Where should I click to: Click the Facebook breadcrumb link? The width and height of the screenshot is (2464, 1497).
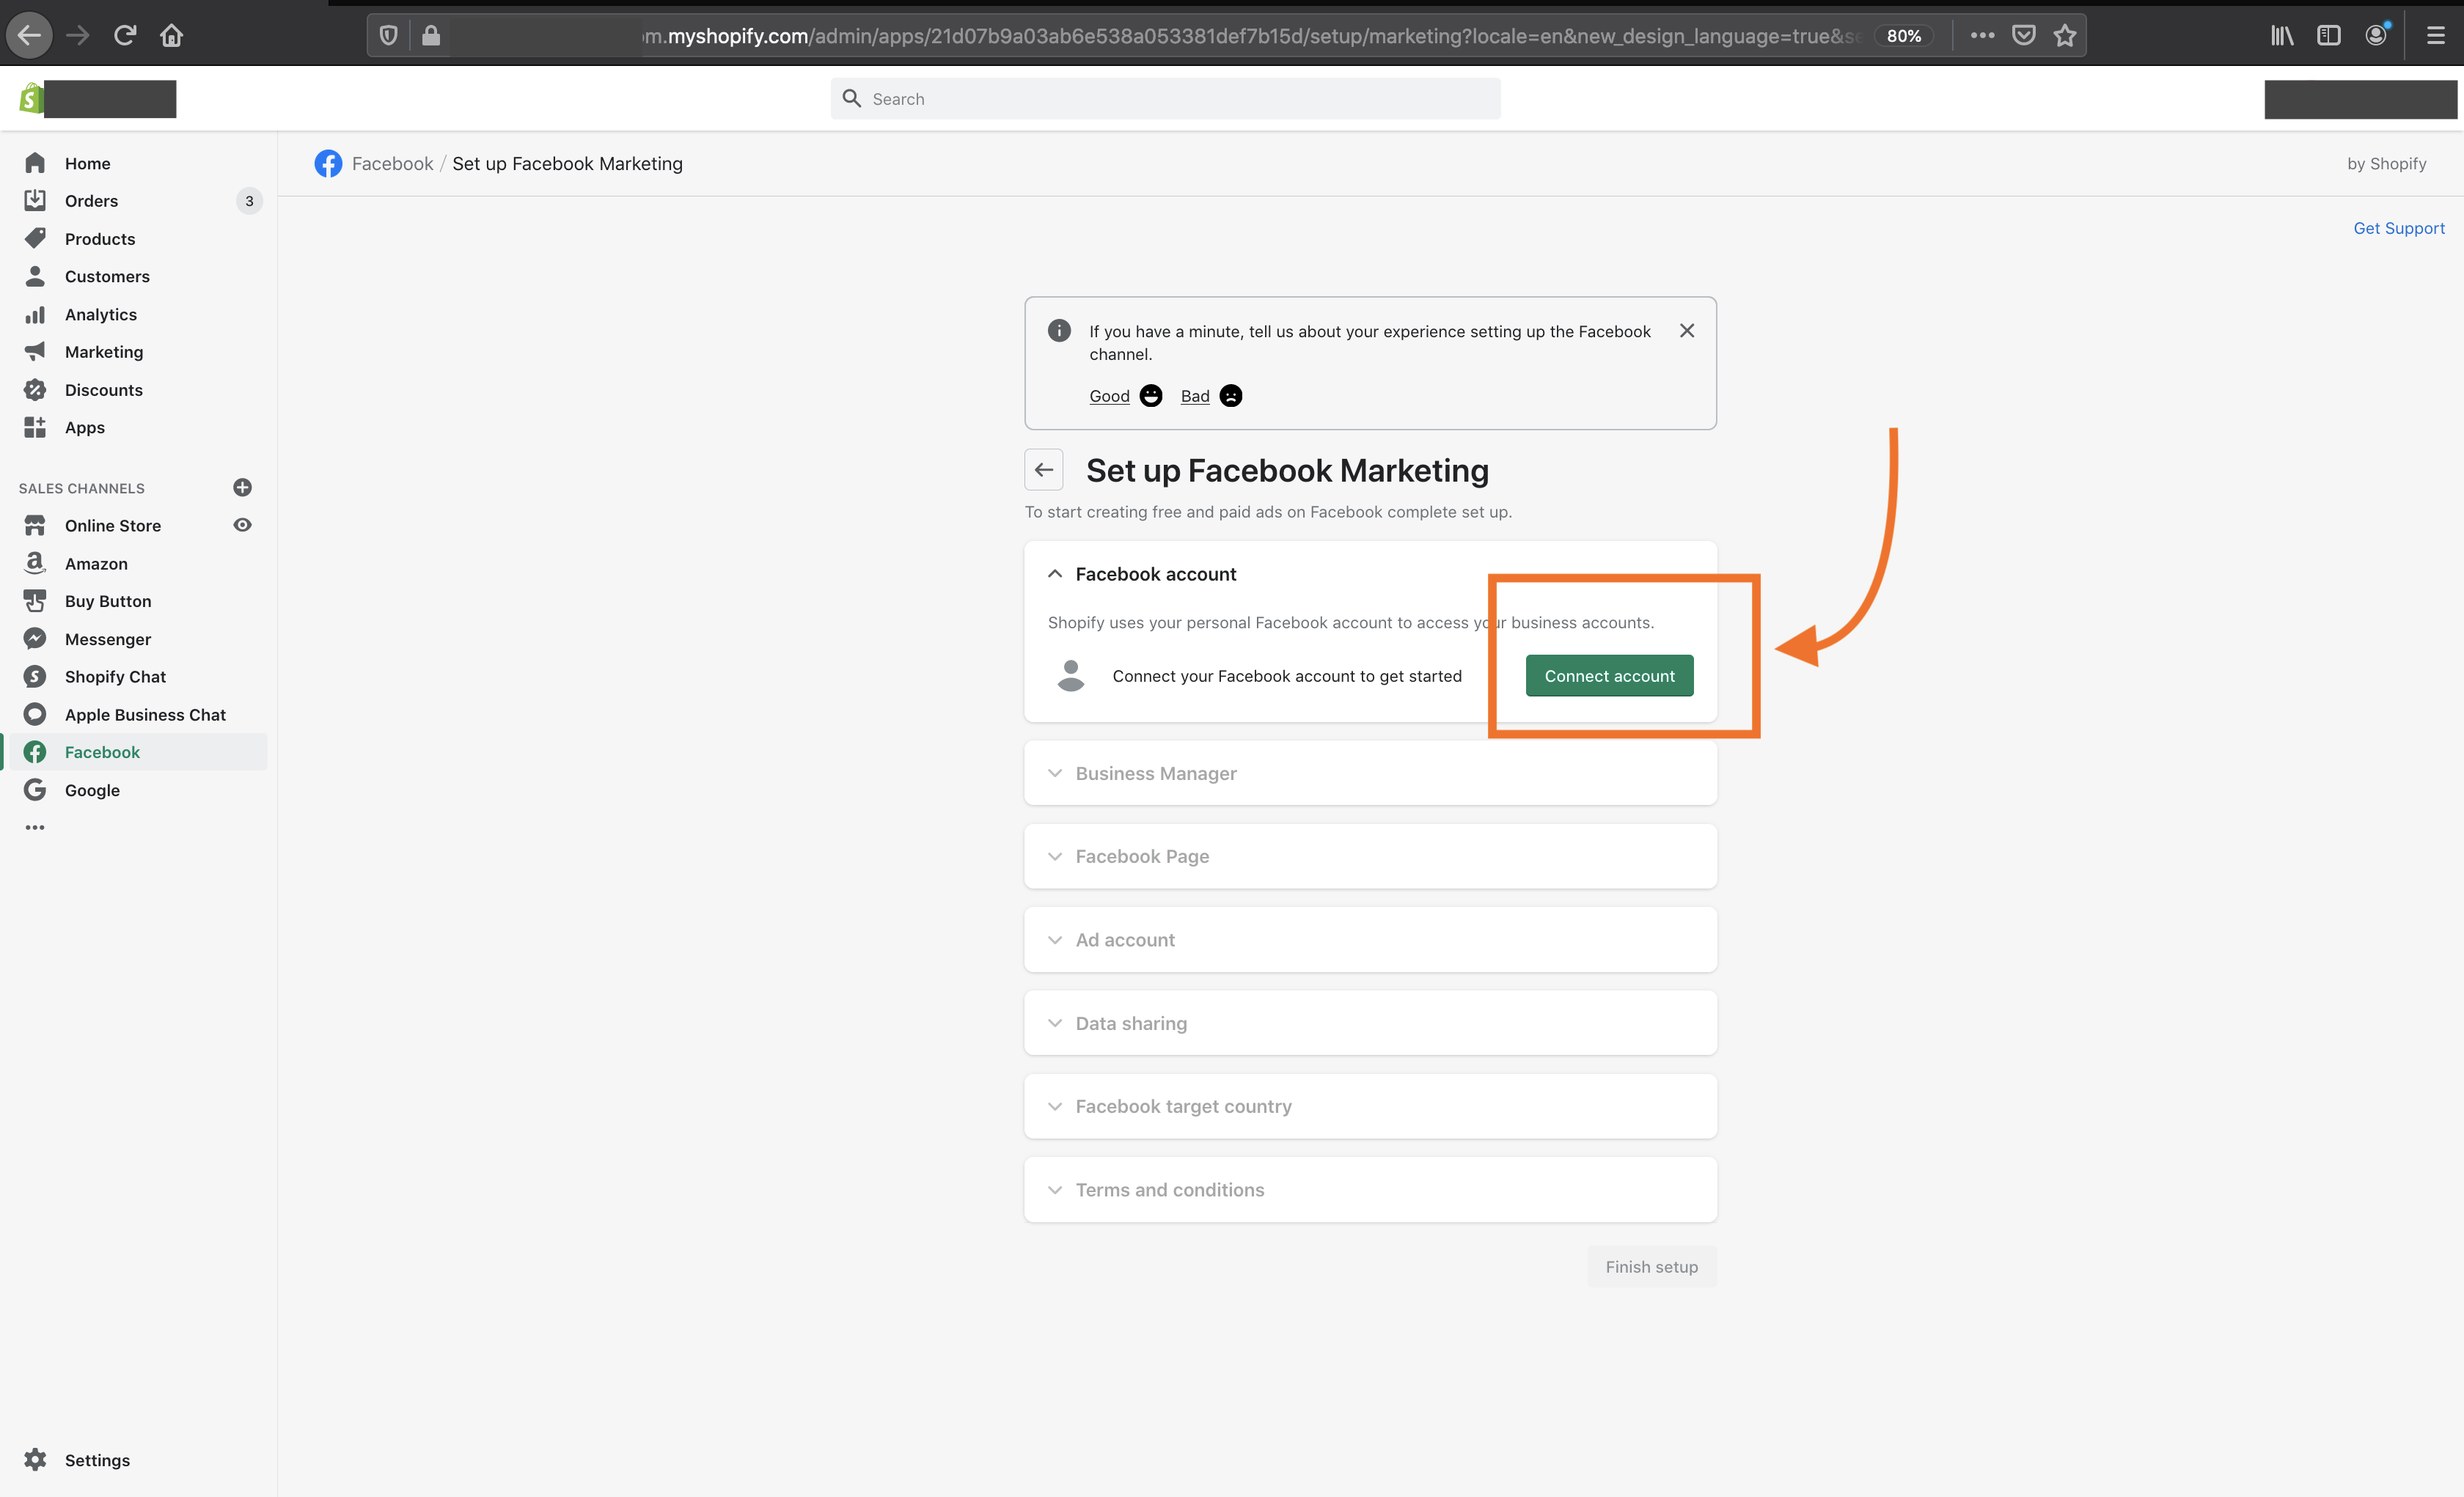(x=392, y=163)
